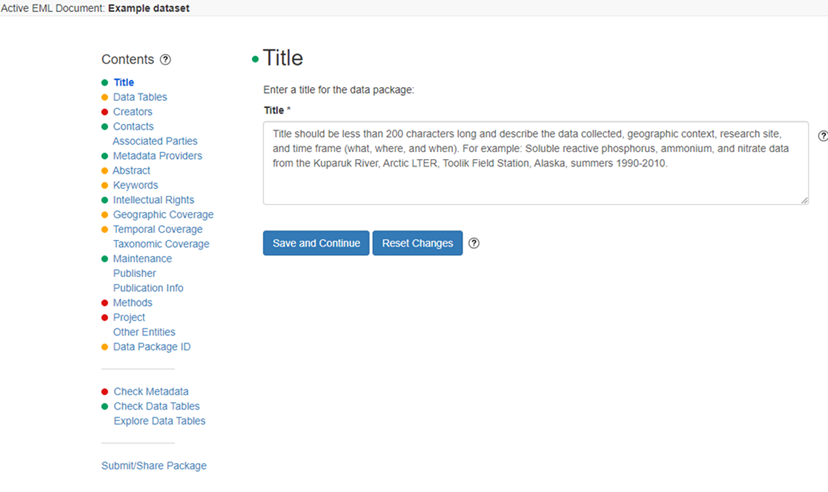Open the Title section in Contents
828x492 pixels.
(124, 82)
